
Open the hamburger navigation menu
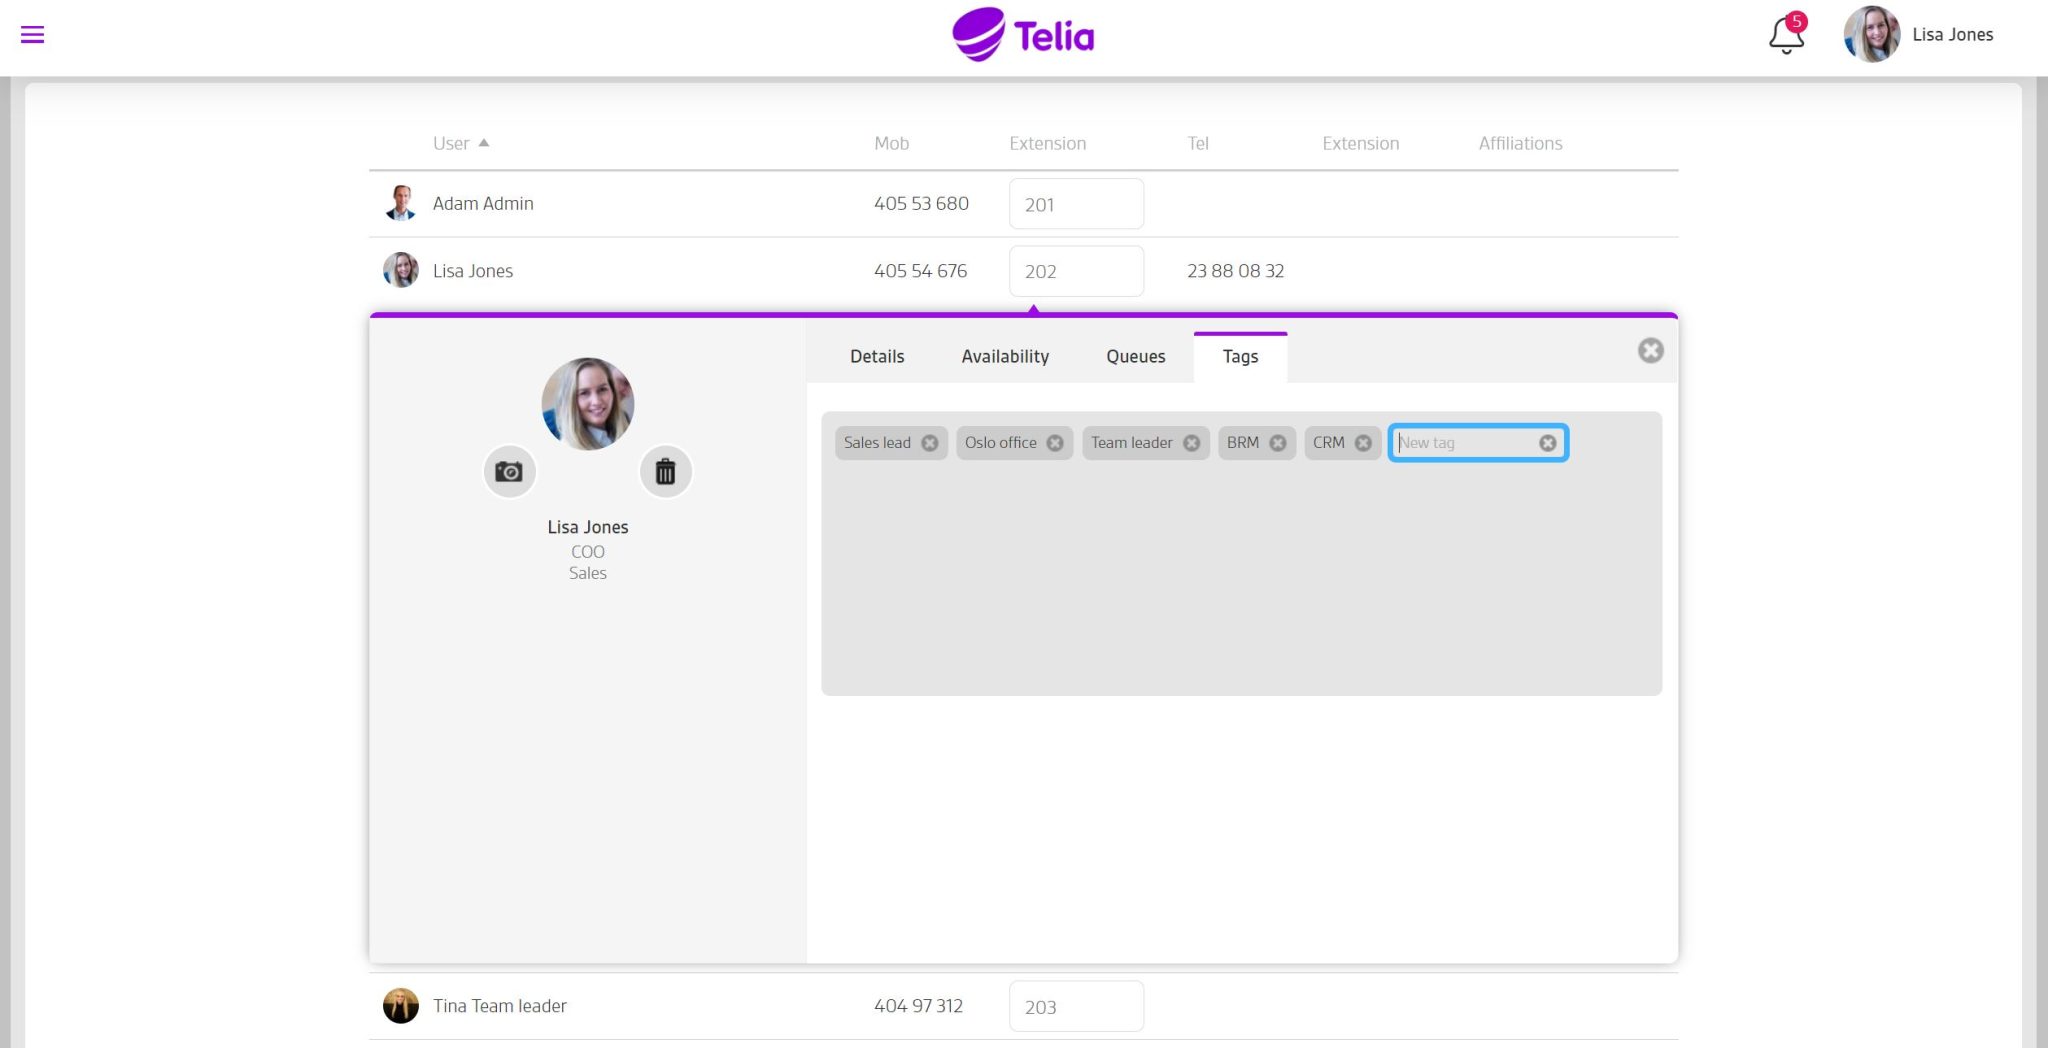click(x=32, y=34)
